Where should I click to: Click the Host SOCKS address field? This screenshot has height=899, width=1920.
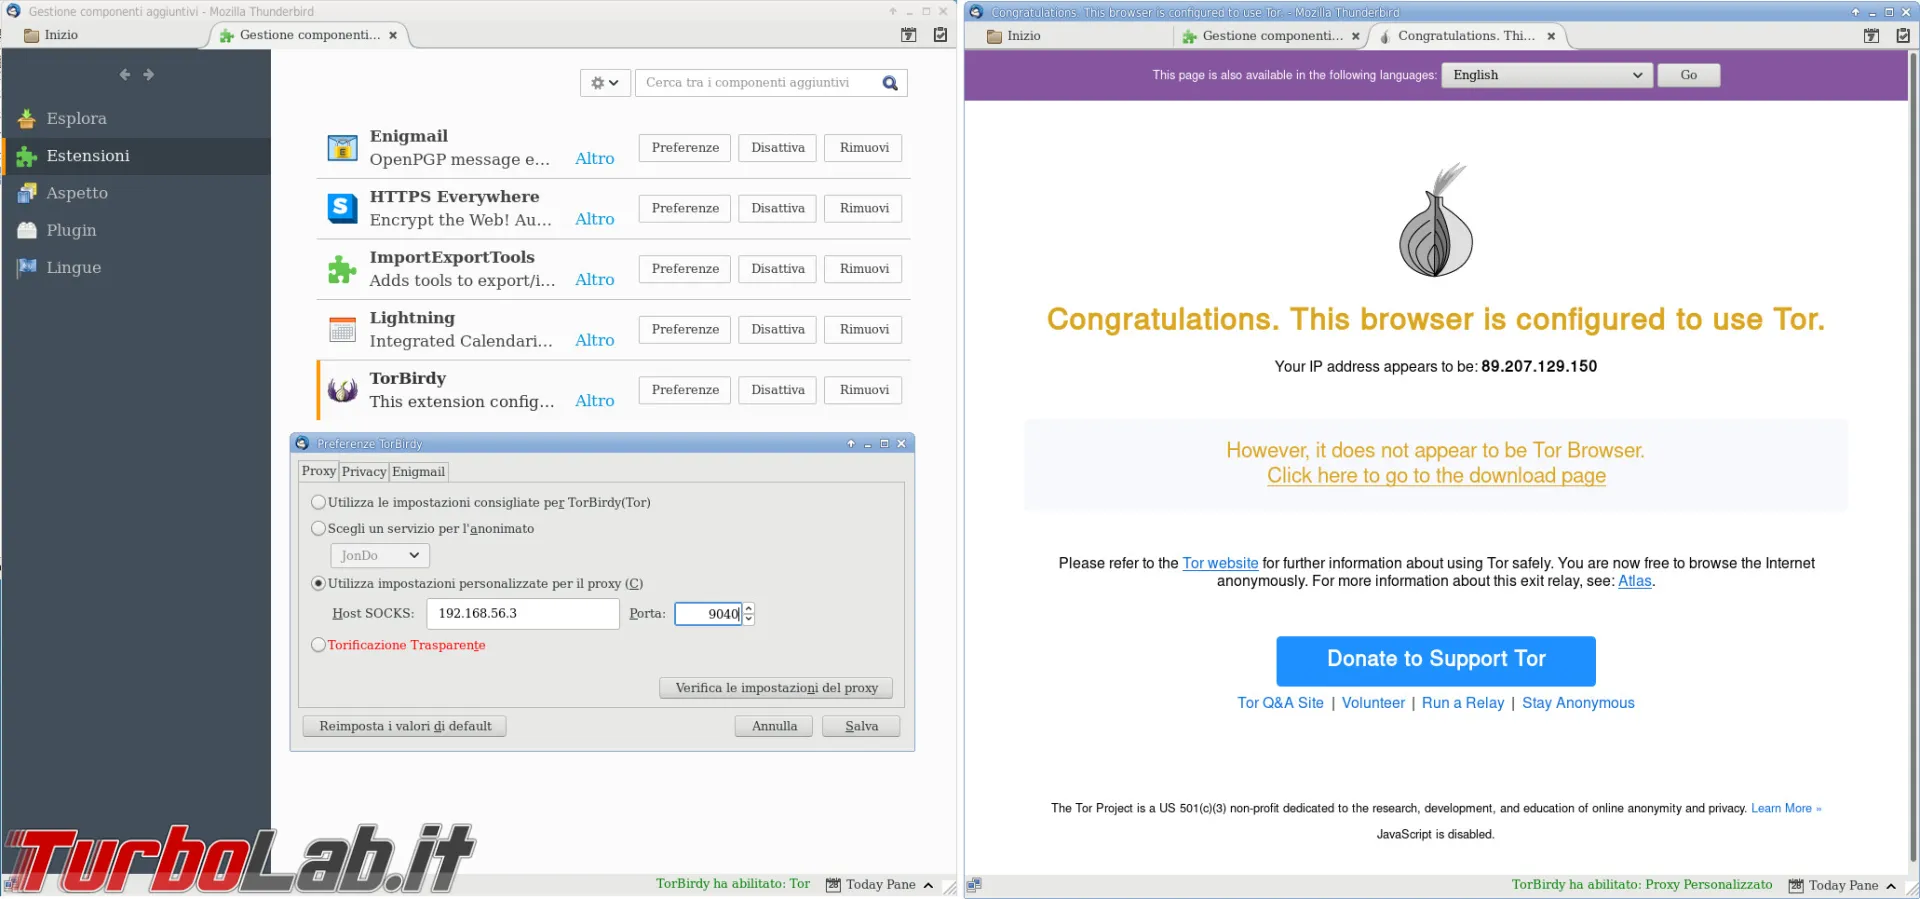523,614
